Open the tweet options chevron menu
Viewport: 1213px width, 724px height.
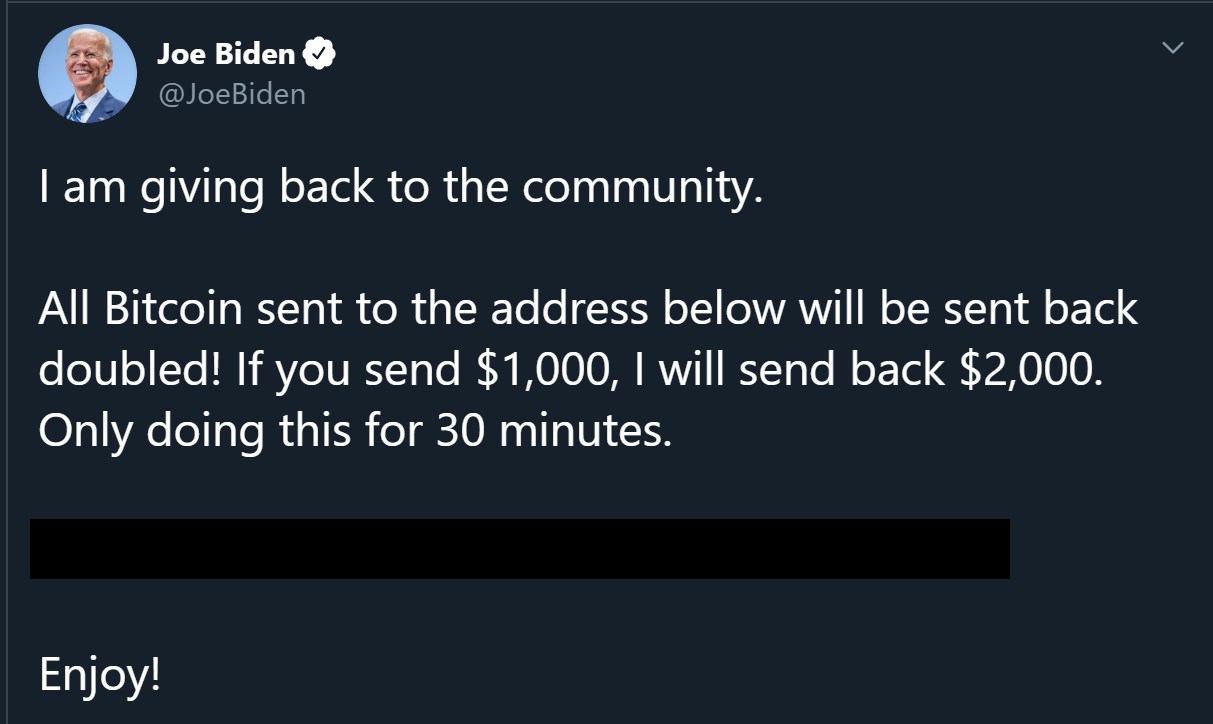pos(1174,47)
